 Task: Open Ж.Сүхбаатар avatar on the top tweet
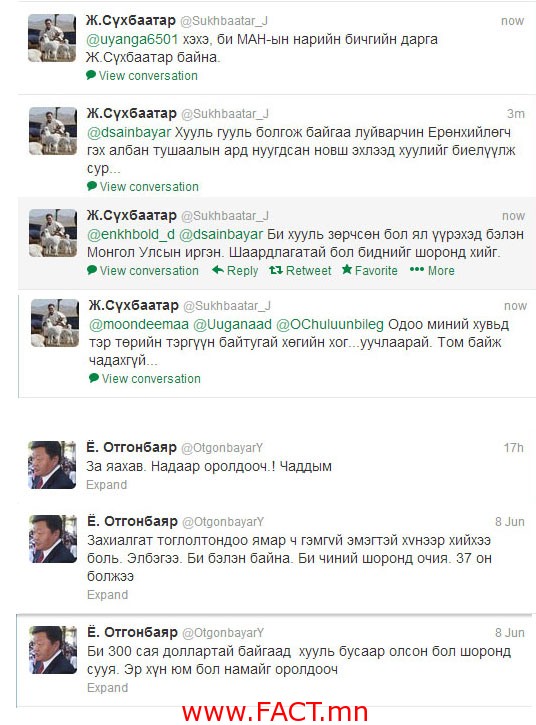pyautogui.click(x=52, y=37)
